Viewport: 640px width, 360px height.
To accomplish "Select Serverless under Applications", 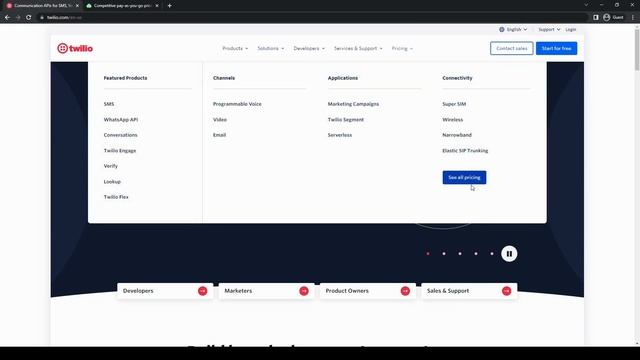I will pyautogui.click(x=340, y=135).
